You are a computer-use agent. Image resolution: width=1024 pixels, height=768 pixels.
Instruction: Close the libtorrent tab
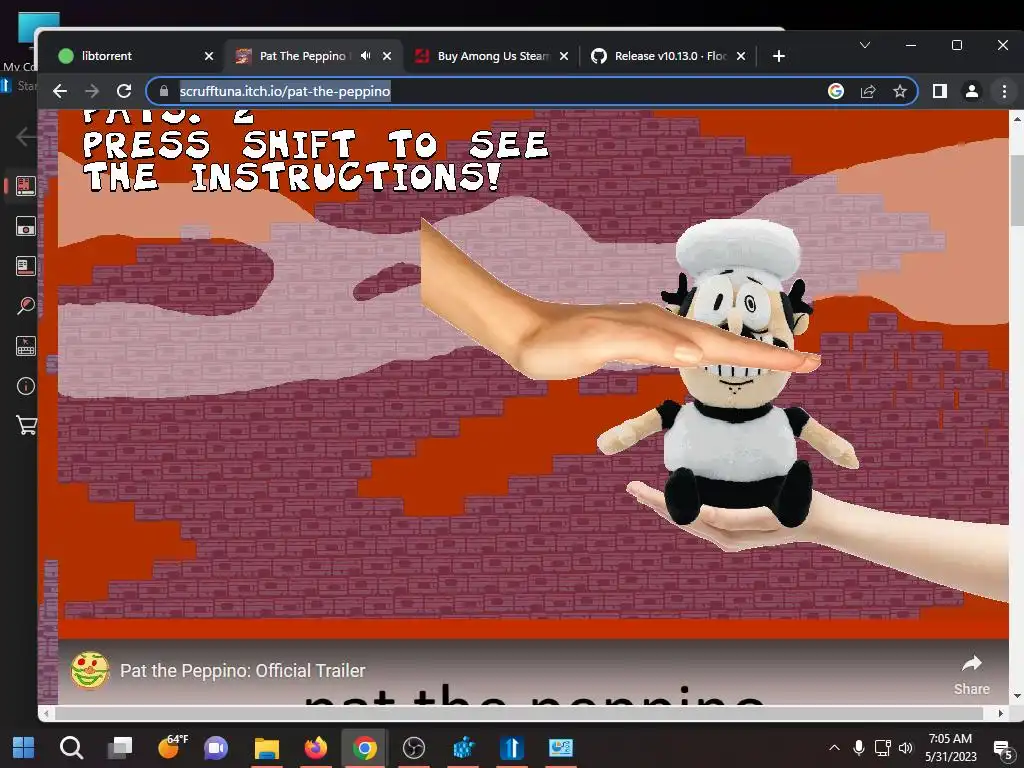click(209, 56)
